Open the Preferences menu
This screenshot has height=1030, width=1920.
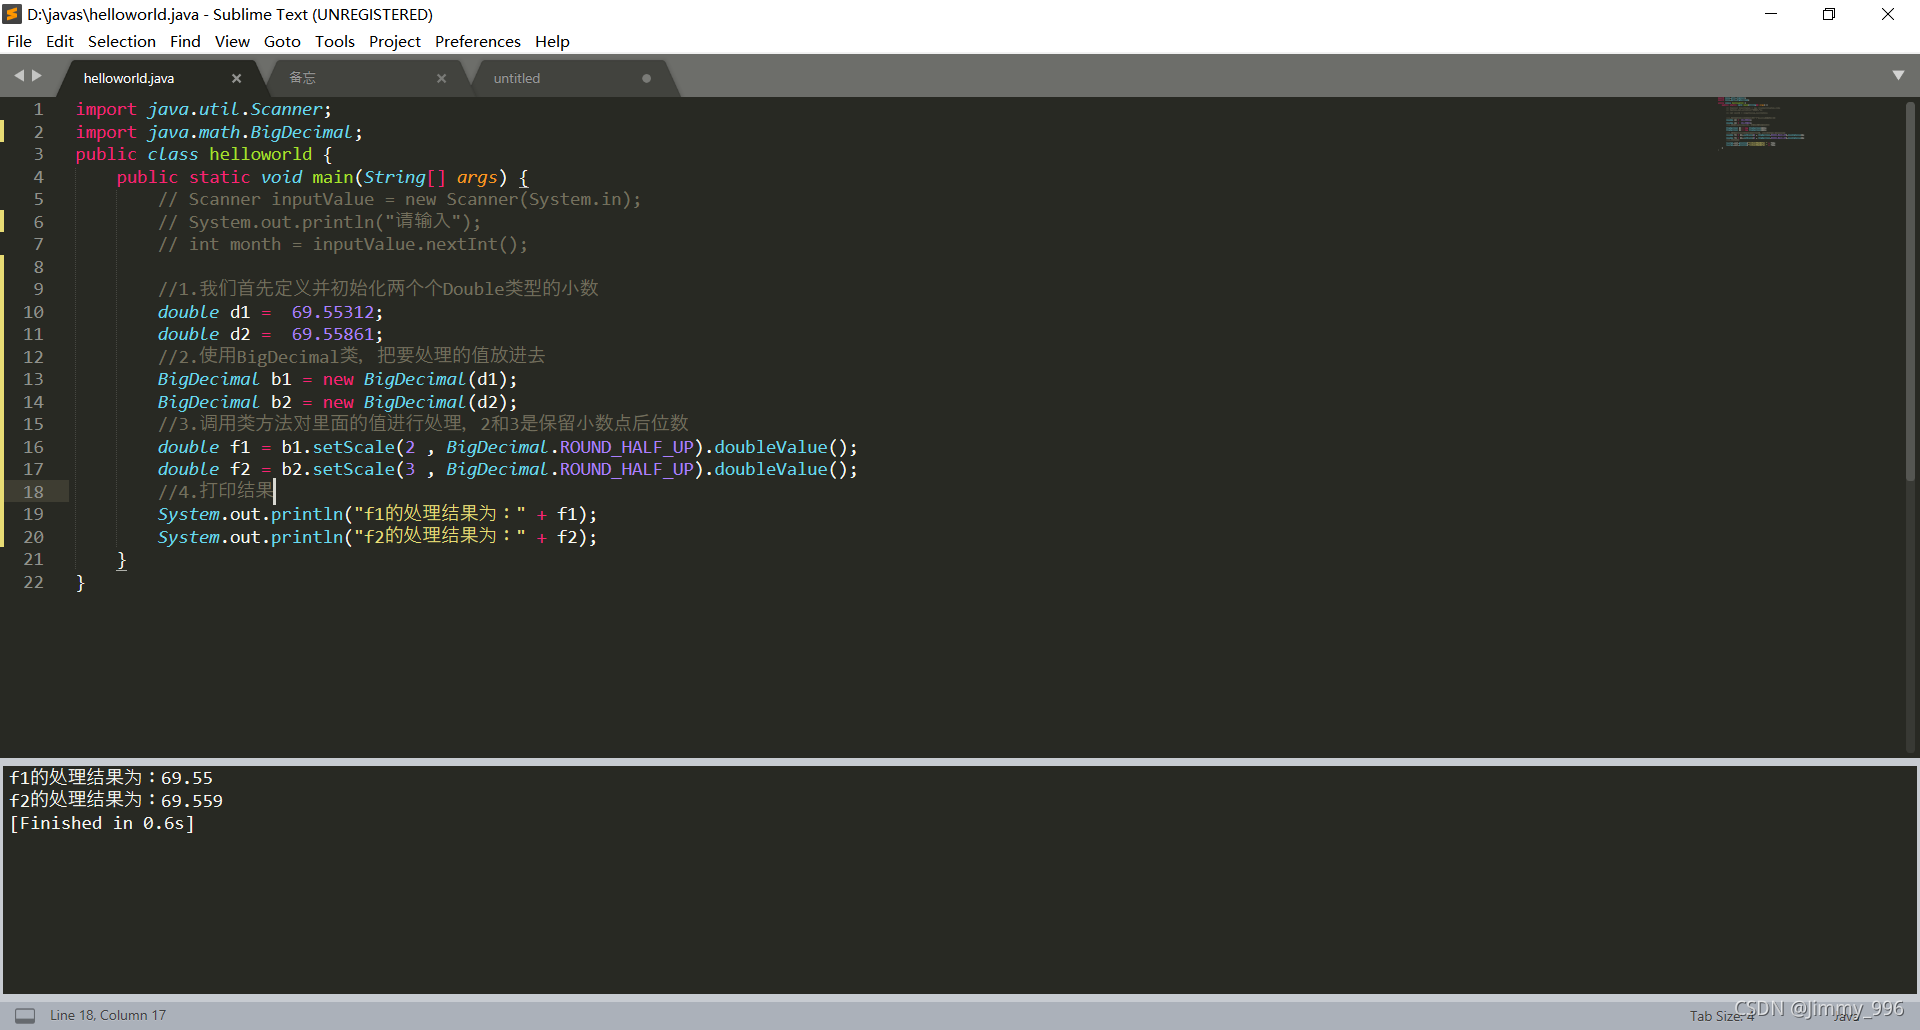478,41
